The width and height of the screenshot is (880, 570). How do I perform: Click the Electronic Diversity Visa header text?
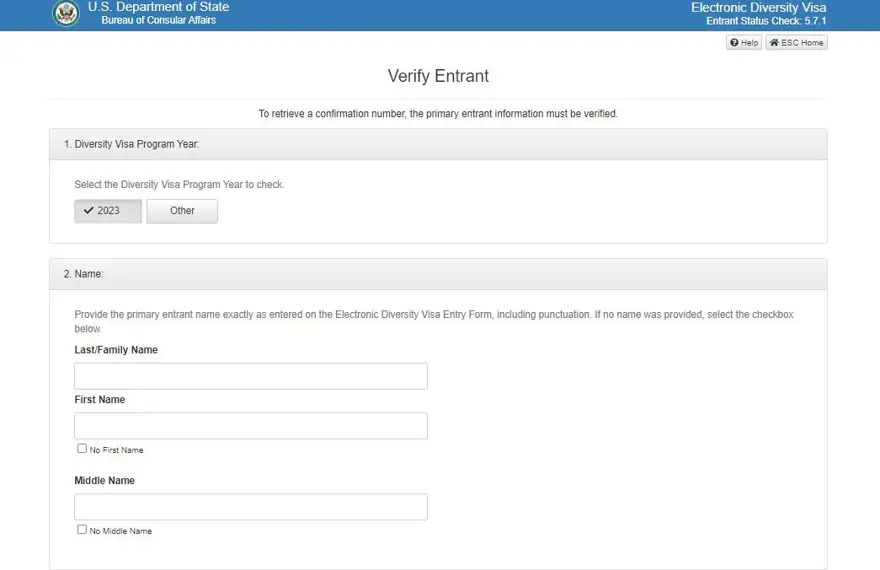pos(758,8)
